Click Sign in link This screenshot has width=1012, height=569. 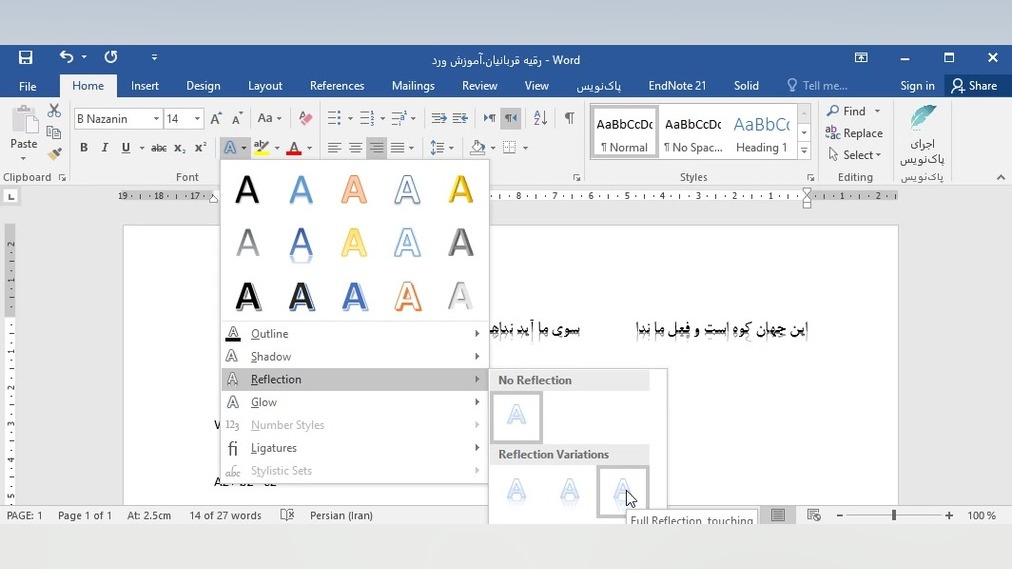(917, 86)
